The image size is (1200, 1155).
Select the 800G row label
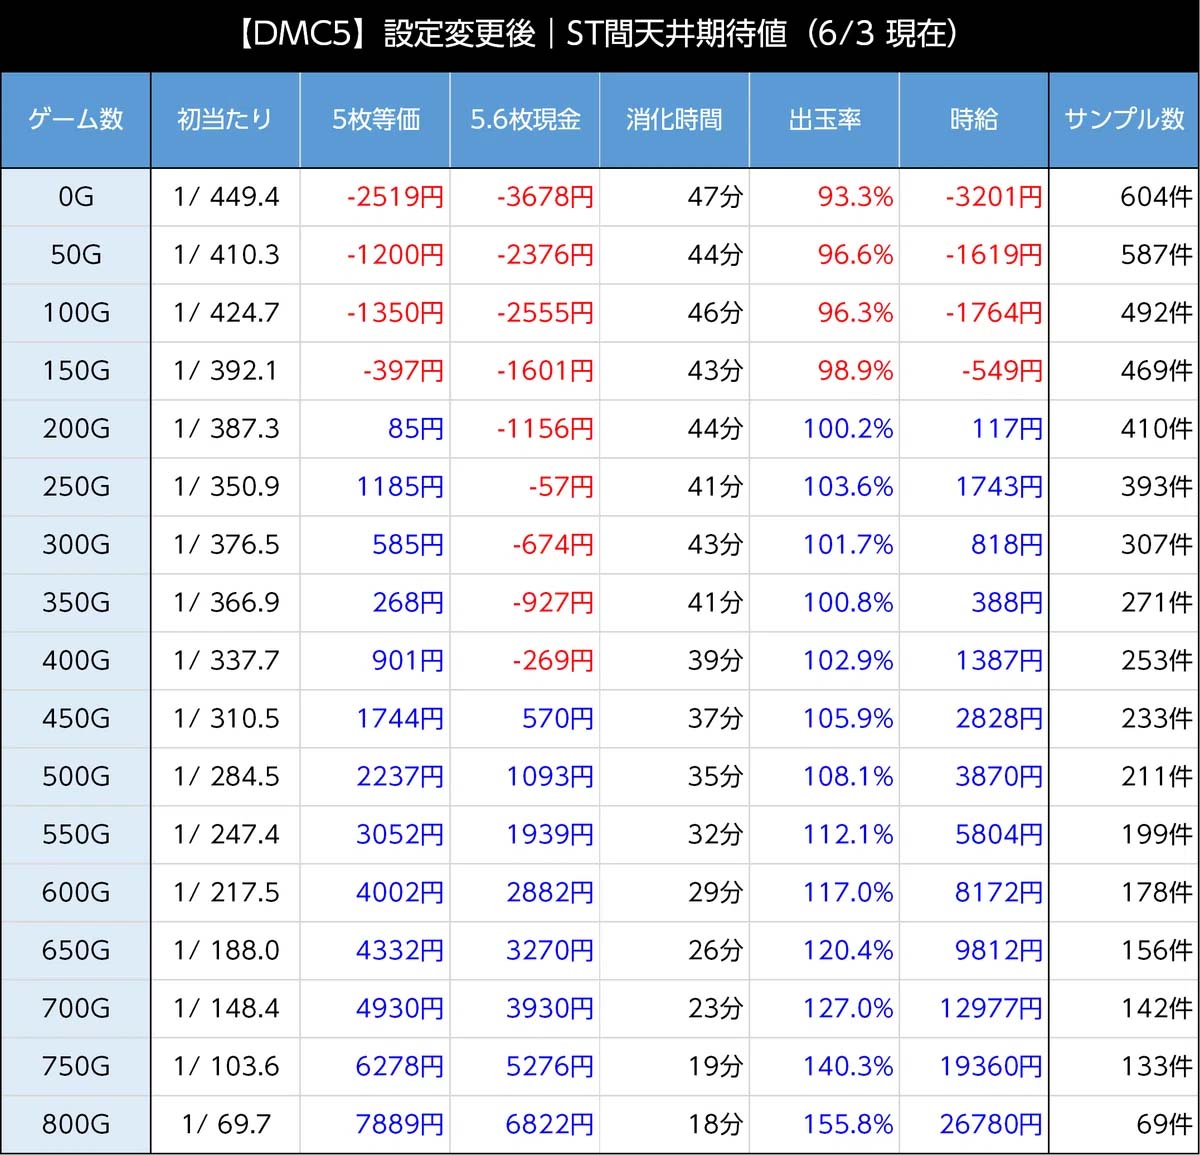tap(75, 1124)
